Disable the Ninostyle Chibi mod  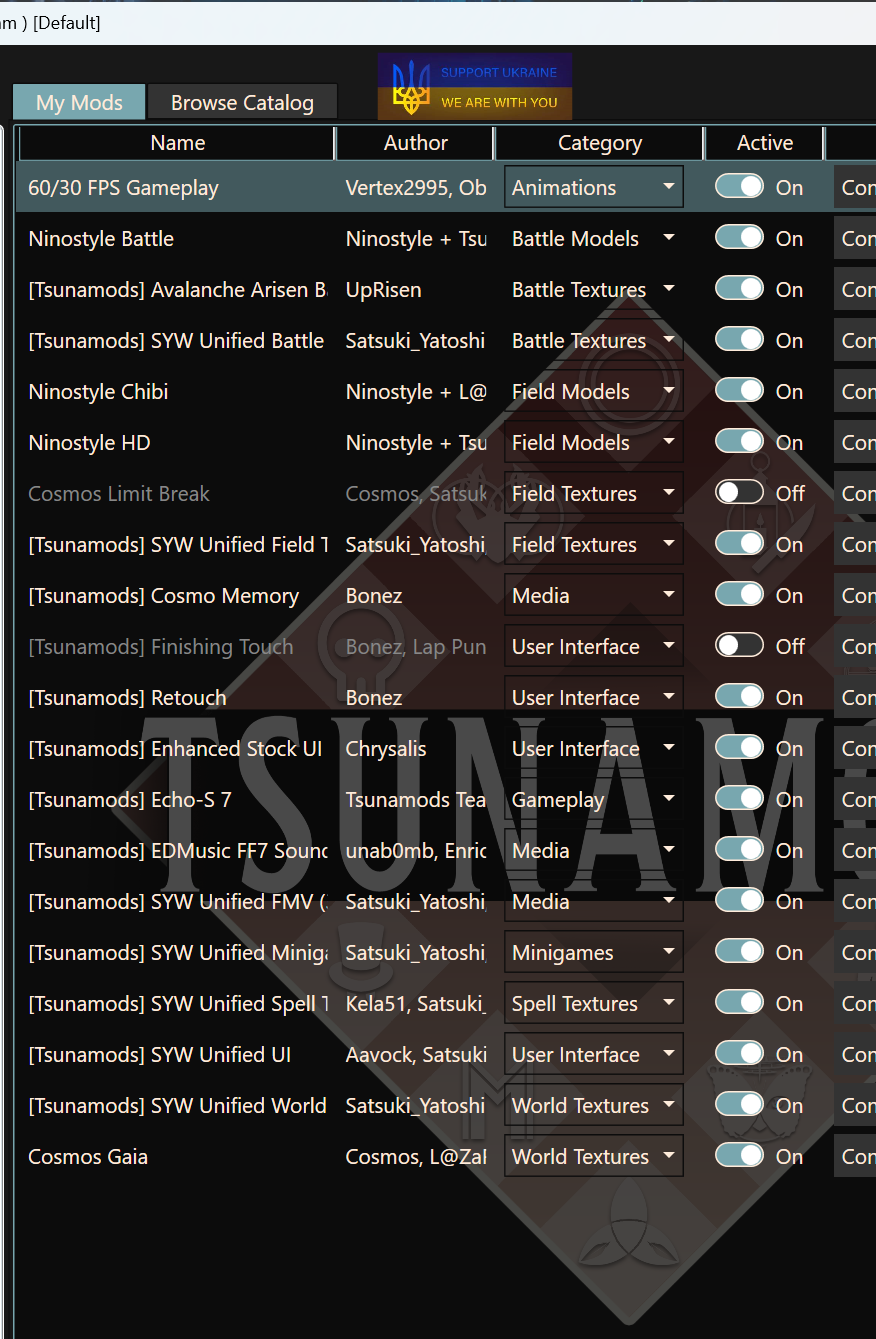pyautogui.click(x=740, y=391)
